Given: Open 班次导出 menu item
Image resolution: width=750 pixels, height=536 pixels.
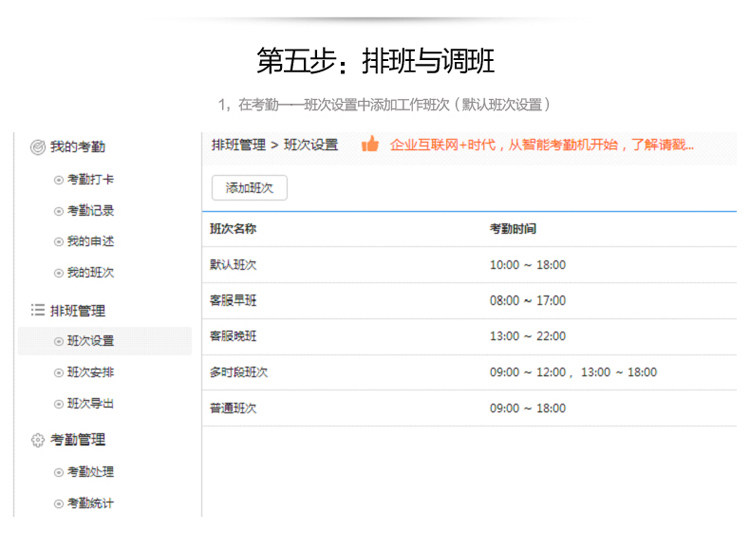Looking at the screenshot, I should pyautogui.click(x=90, y=404).
